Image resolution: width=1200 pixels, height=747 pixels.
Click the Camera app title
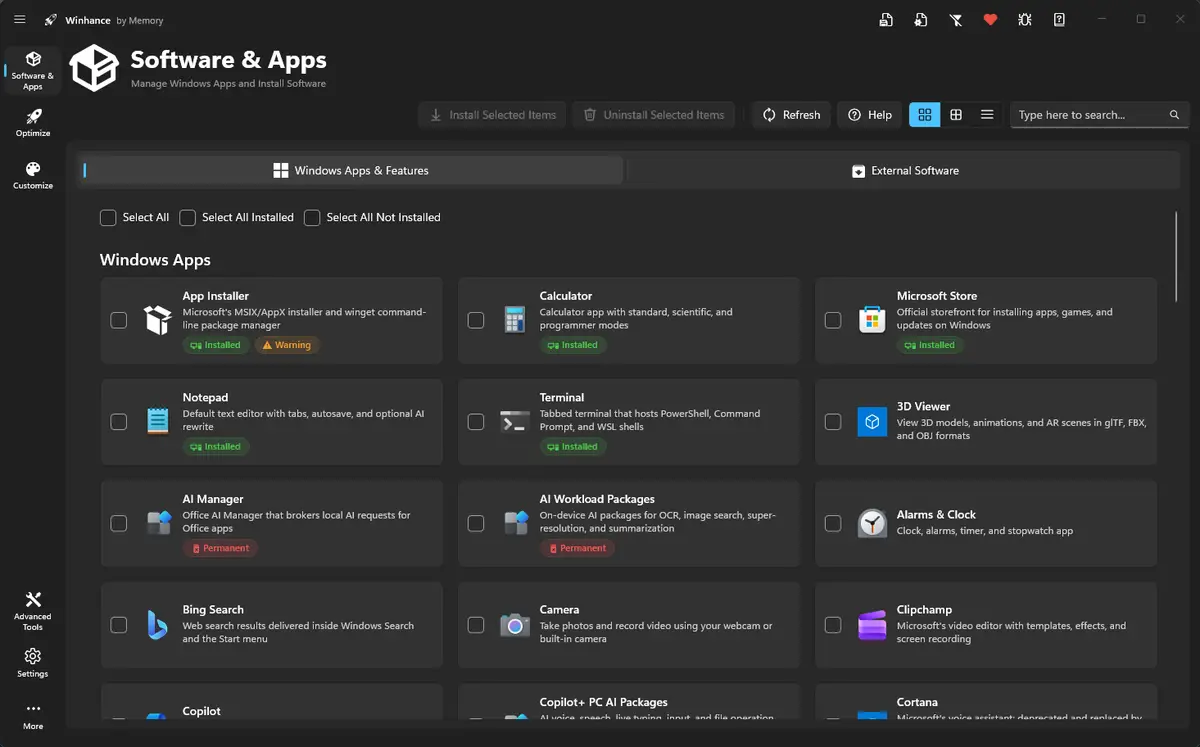coord(559,610)
